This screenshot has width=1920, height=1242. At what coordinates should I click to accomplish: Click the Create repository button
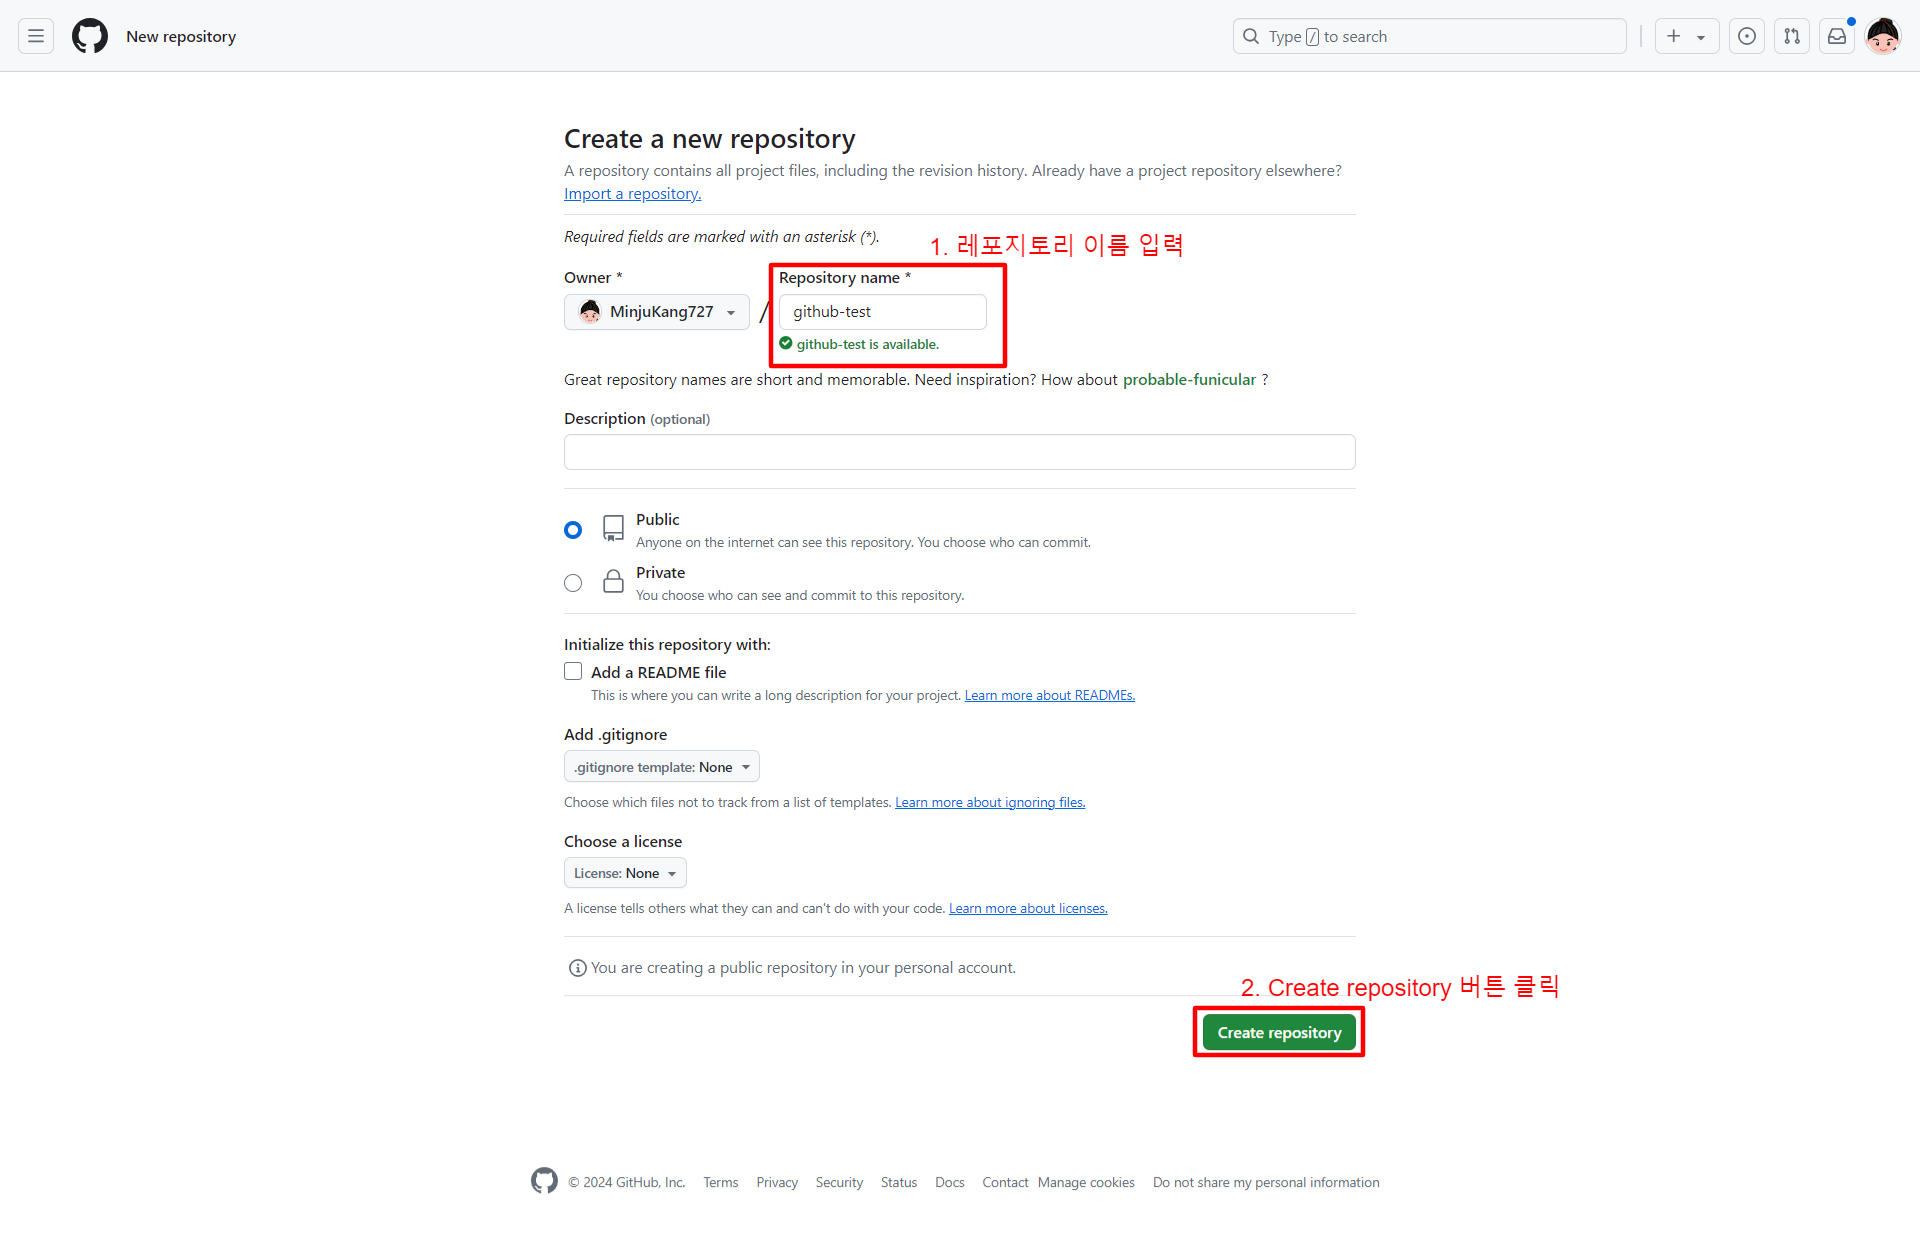1279,1032
